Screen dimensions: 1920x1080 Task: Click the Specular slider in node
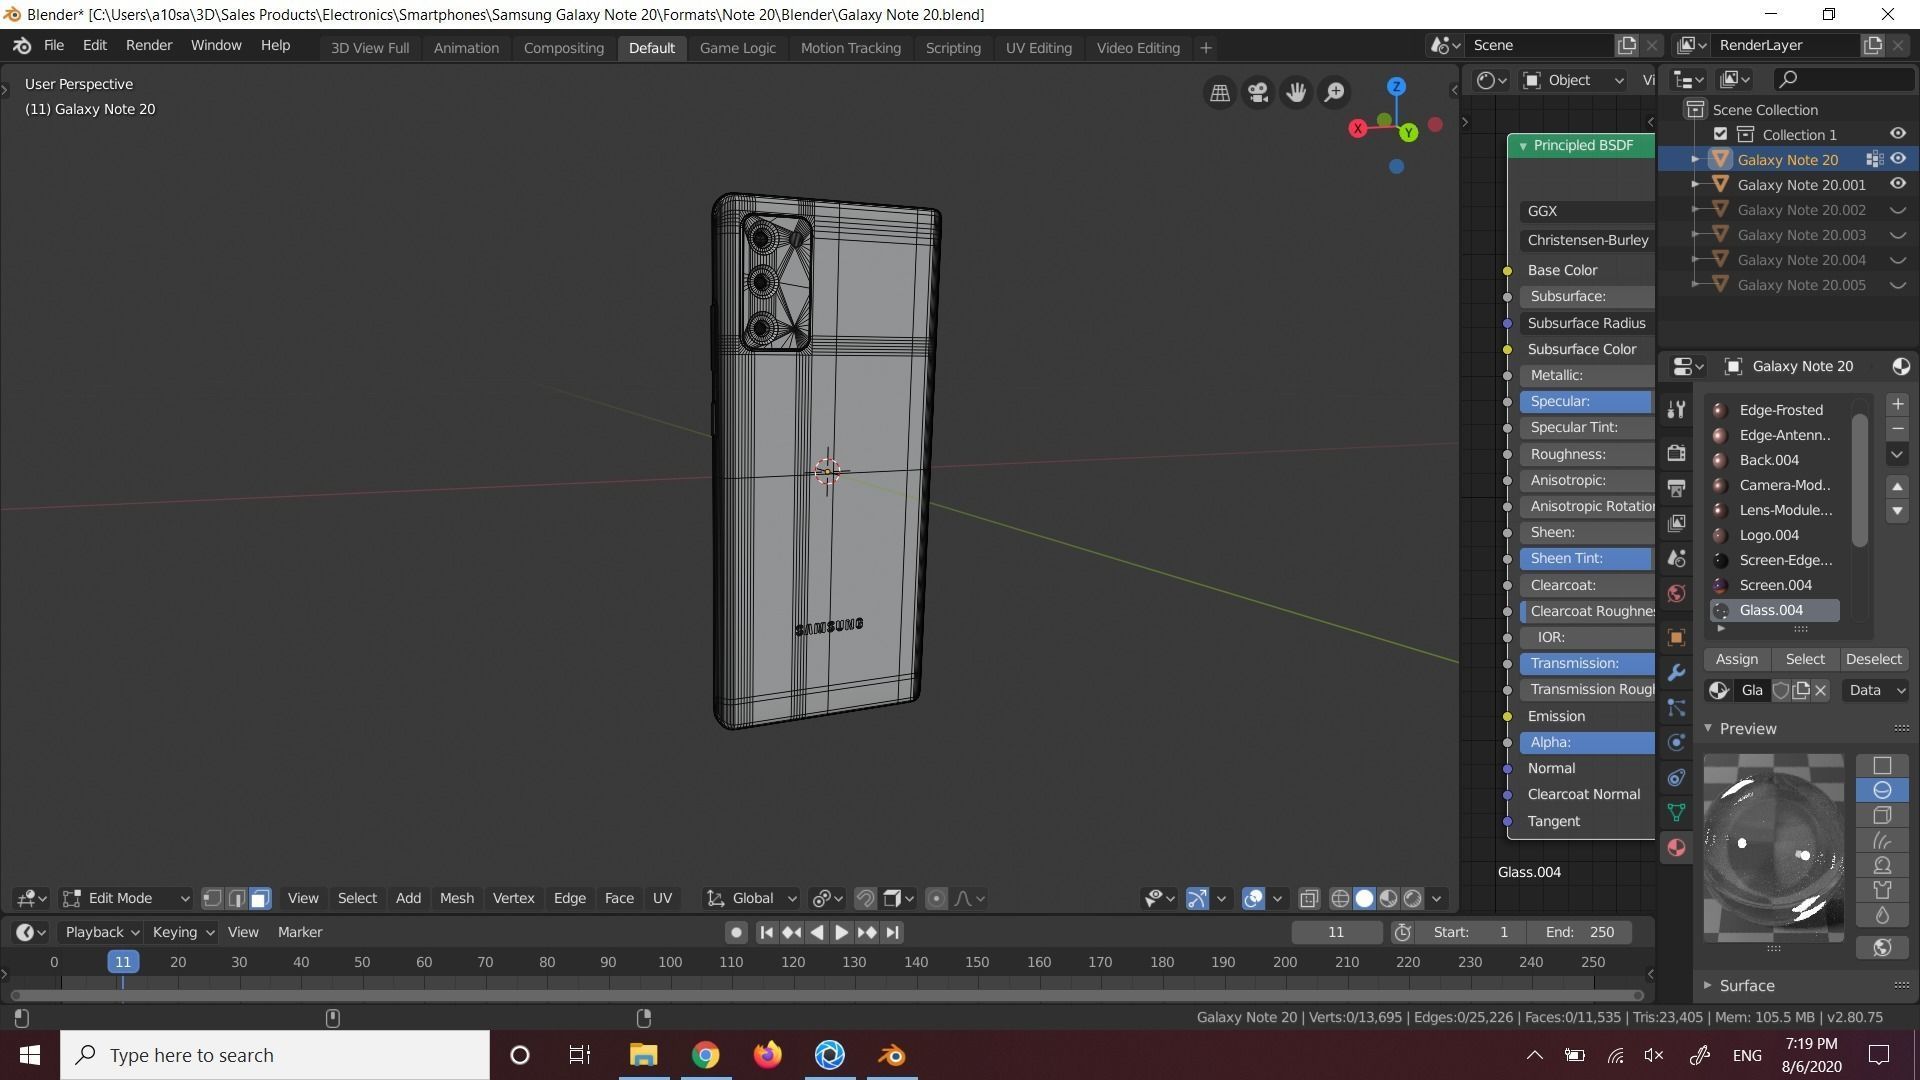1588,401
